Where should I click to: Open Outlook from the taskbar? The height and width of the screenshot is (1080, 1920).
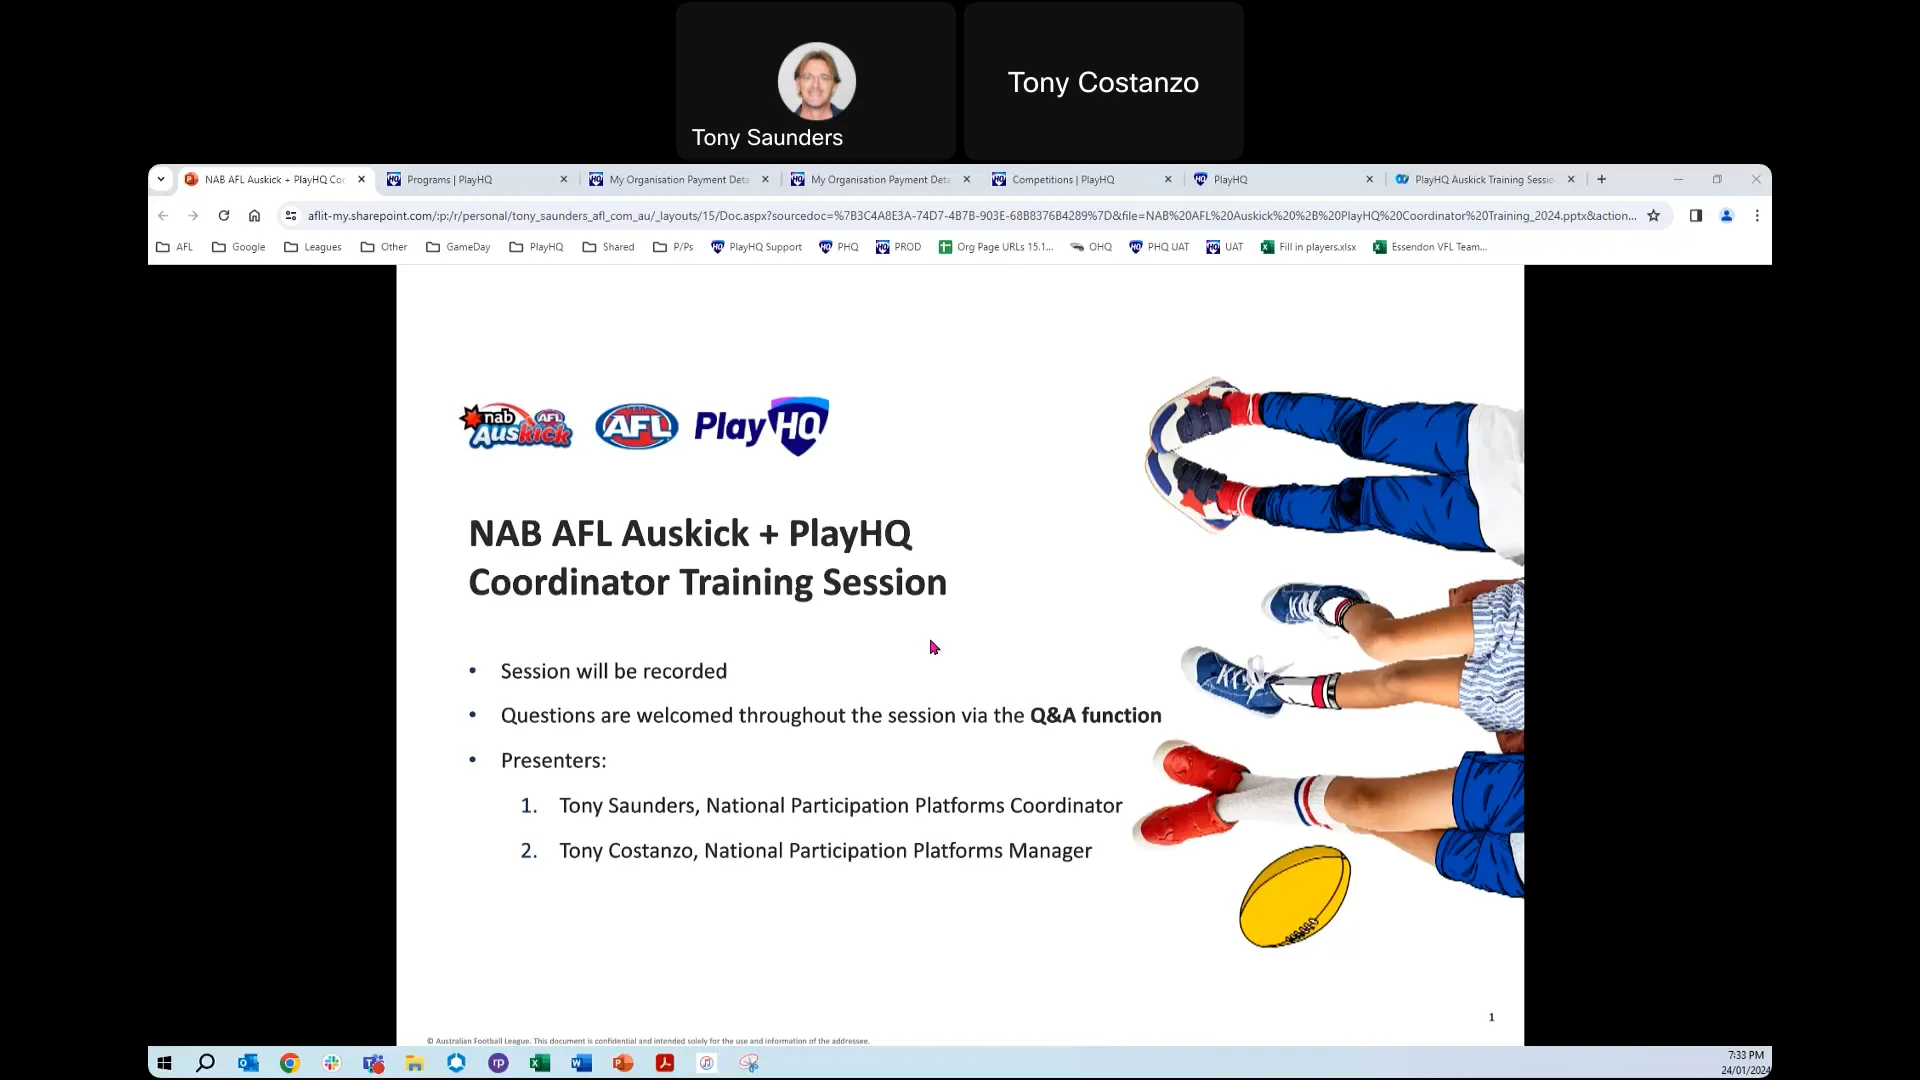248,1063
